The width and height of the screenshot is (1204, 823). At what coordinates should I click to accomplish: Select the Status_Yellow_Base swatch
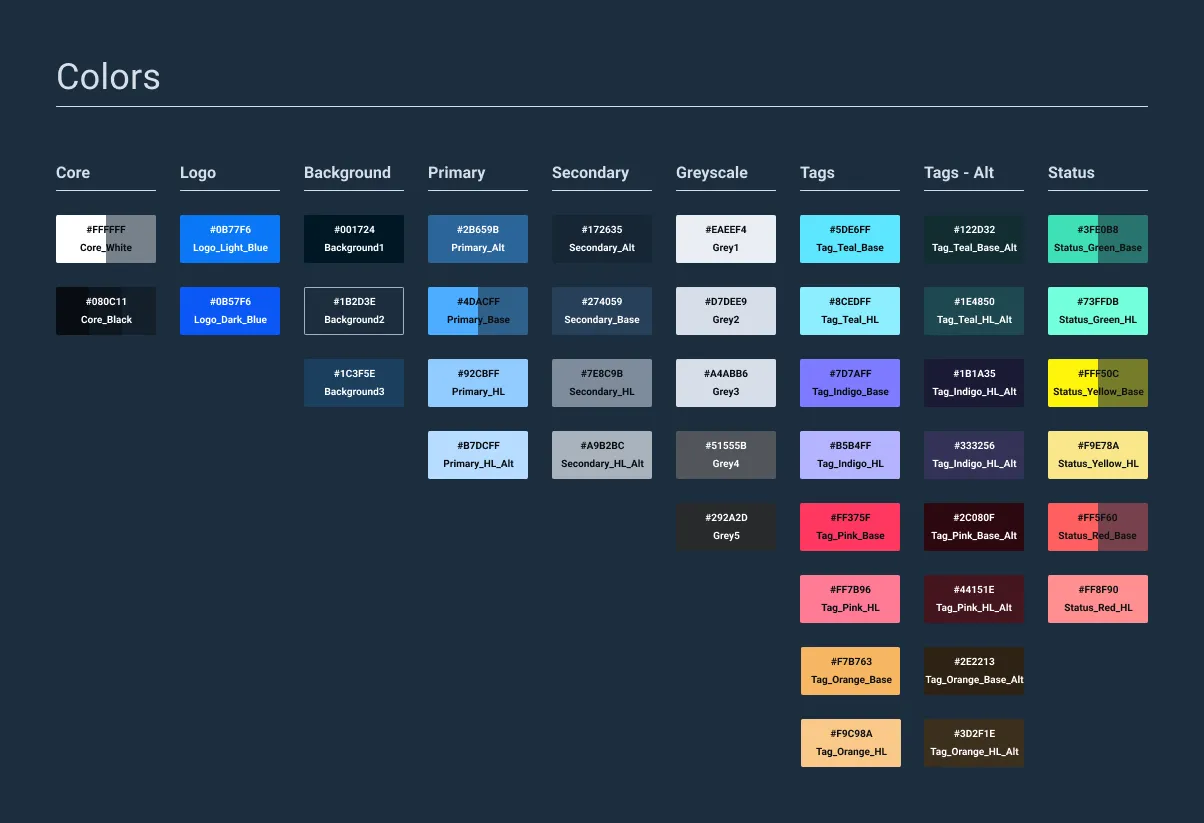click(x=1097, y=382)
